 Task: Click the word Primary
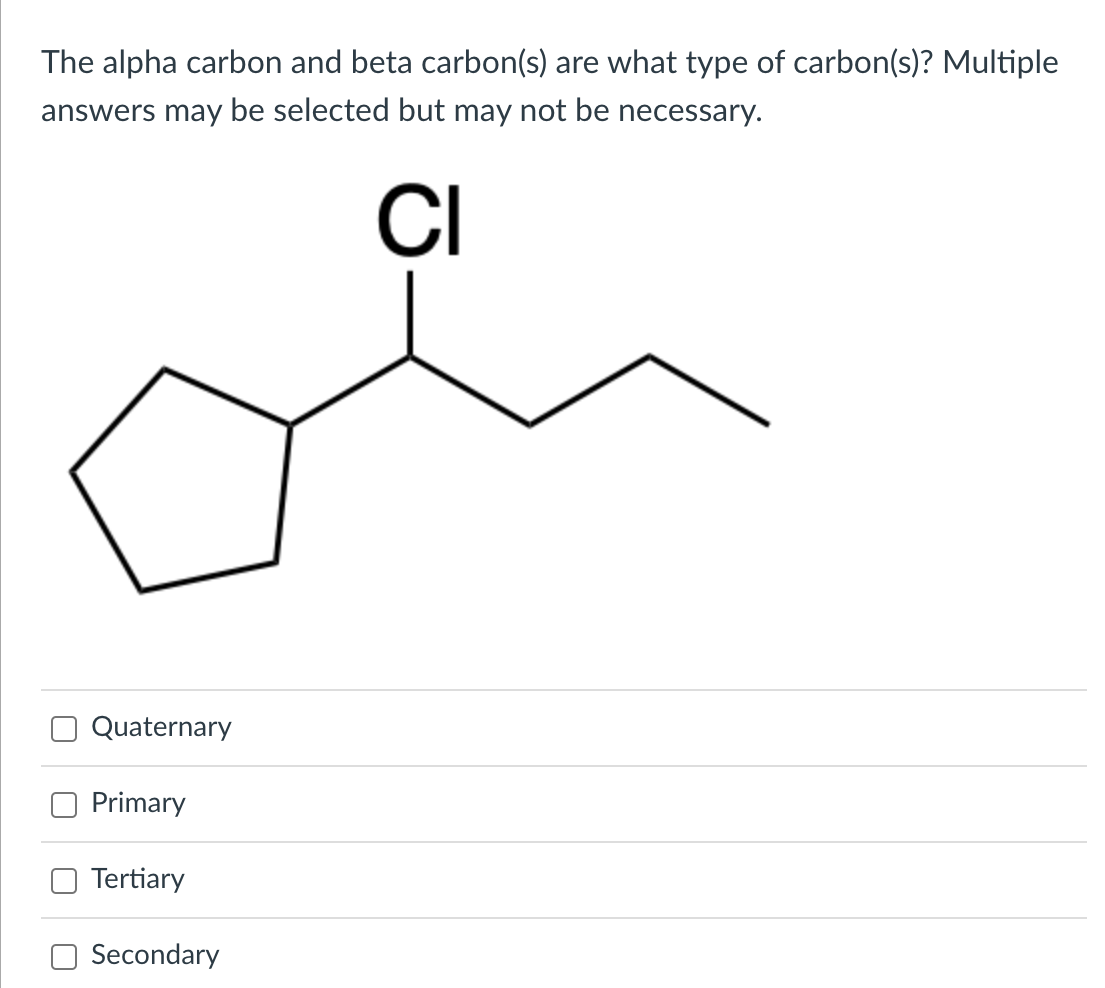138,804
